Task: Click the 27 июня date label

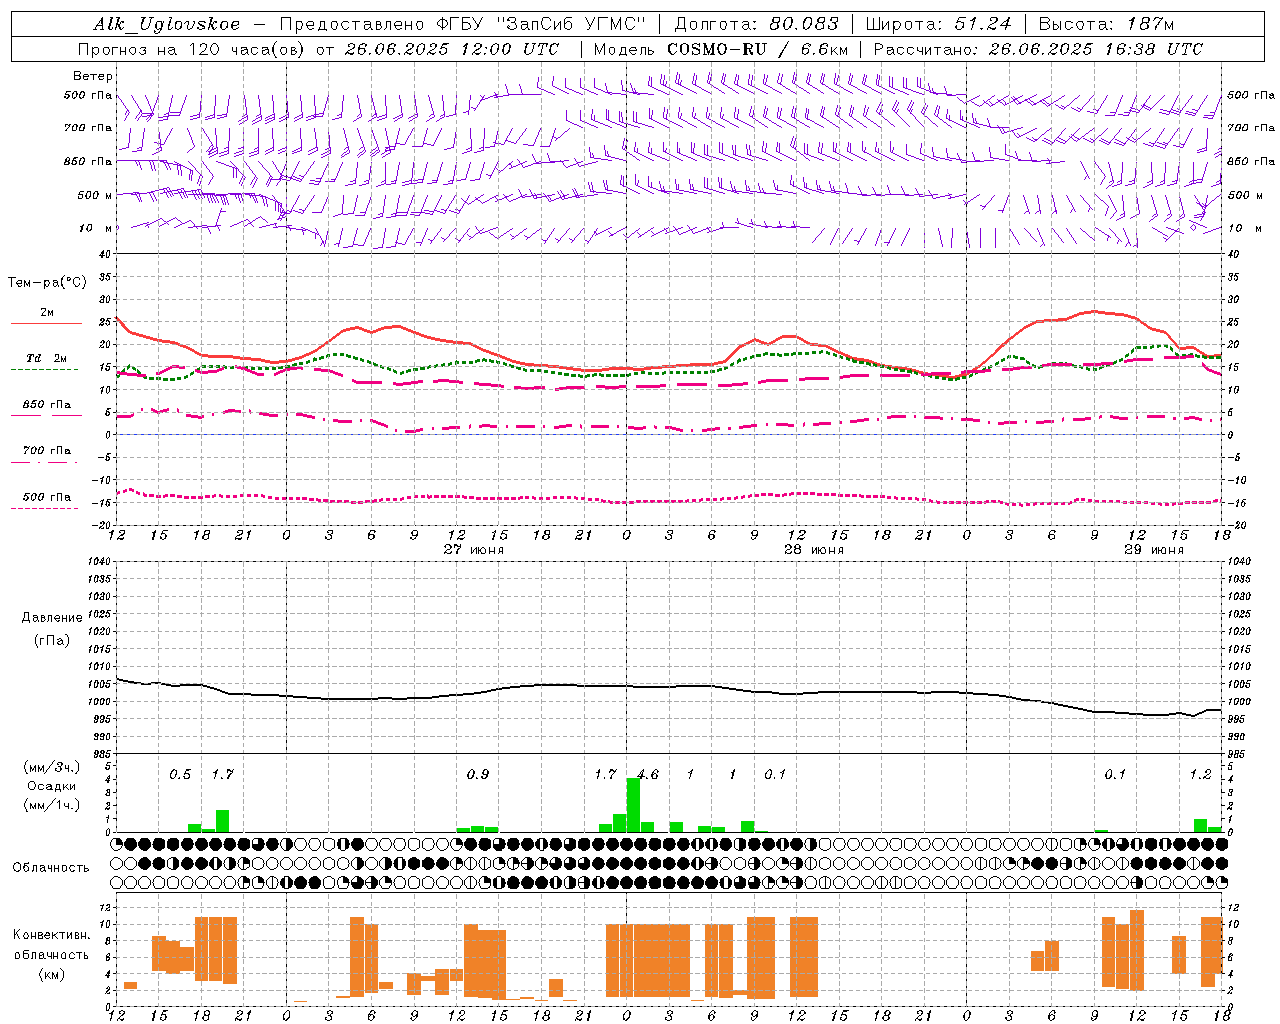Action: click(474, 550)
